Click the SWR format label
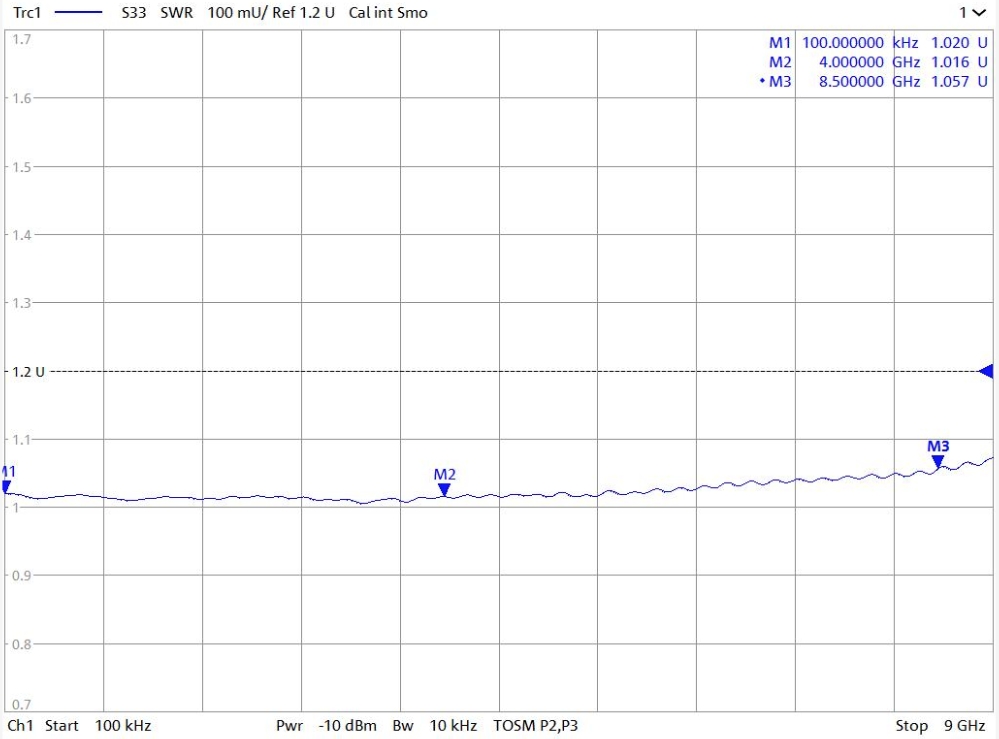This screenshot has height=739, width=999. (178, 13)
